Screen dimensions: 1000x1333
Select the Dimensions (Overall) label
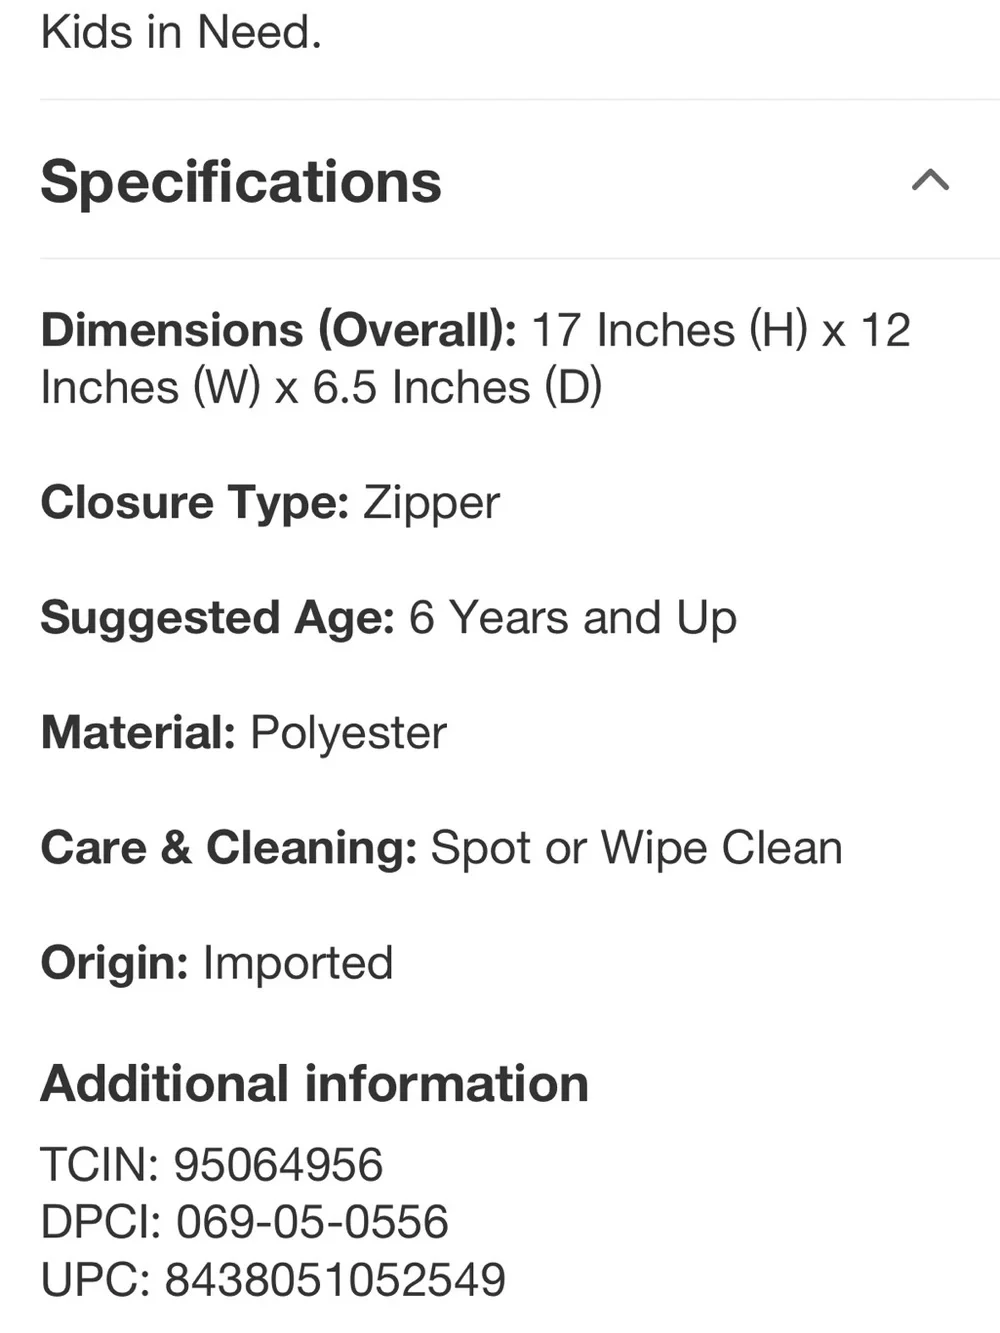coord(278,330)
